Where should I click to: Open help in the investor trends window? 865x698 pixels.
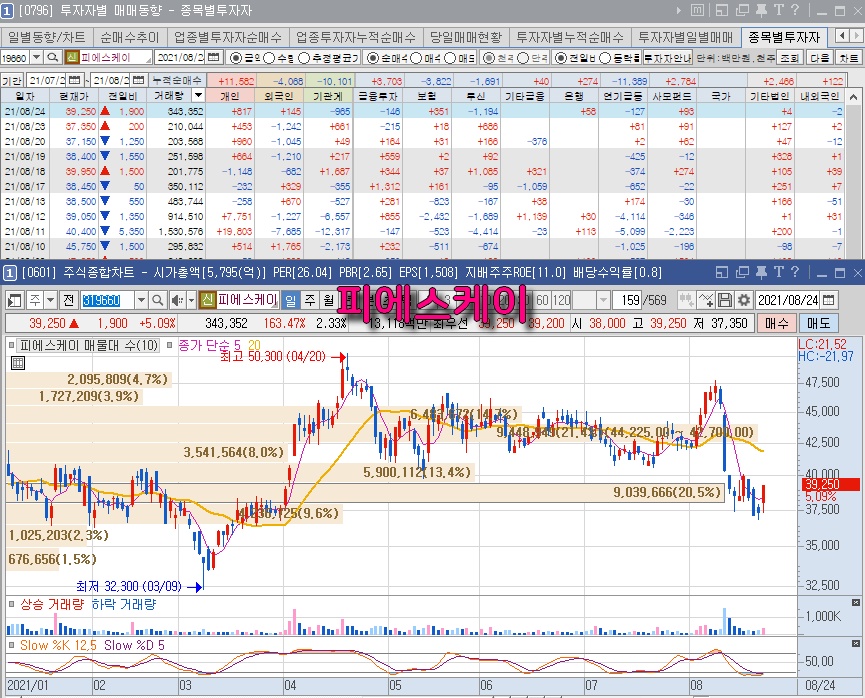coord(795,10)
